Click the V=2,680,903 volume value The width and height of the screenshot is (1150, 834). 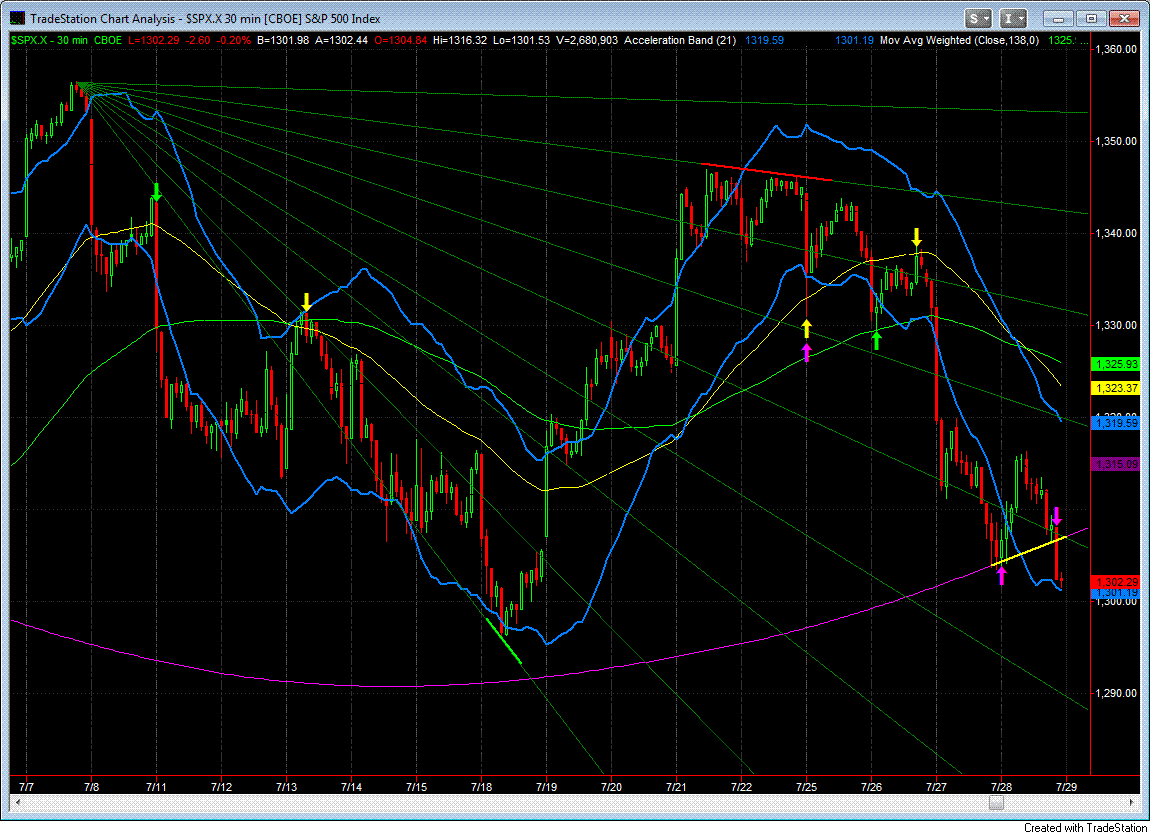coord(587,40)
